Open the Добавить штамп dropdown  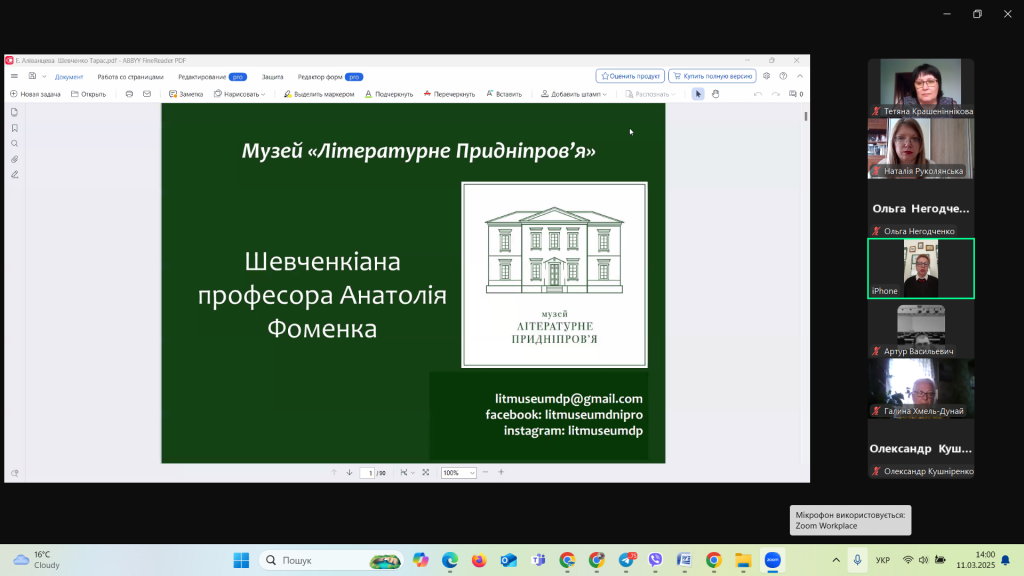pos(574,94)
